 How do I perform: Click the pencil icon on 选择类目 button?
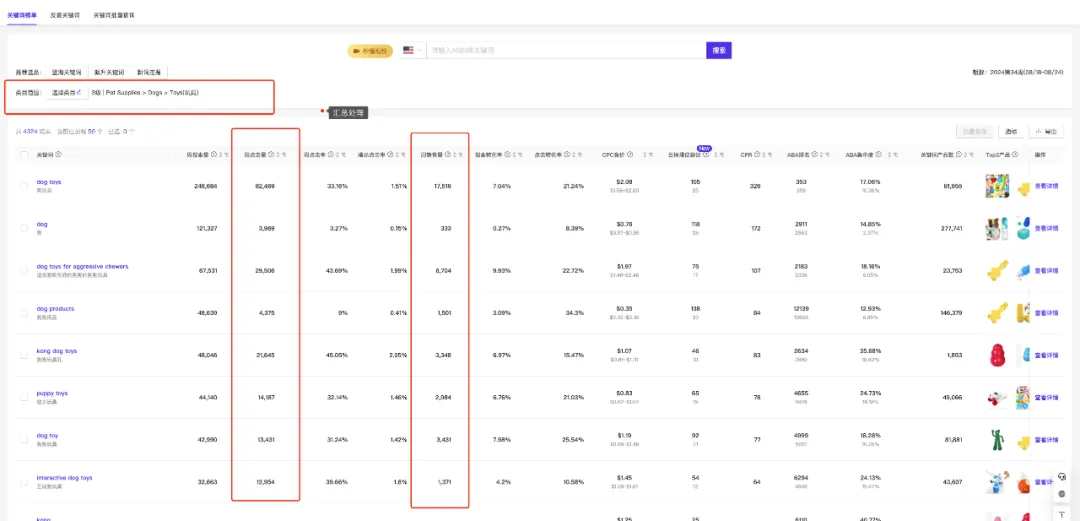[80, 92]
